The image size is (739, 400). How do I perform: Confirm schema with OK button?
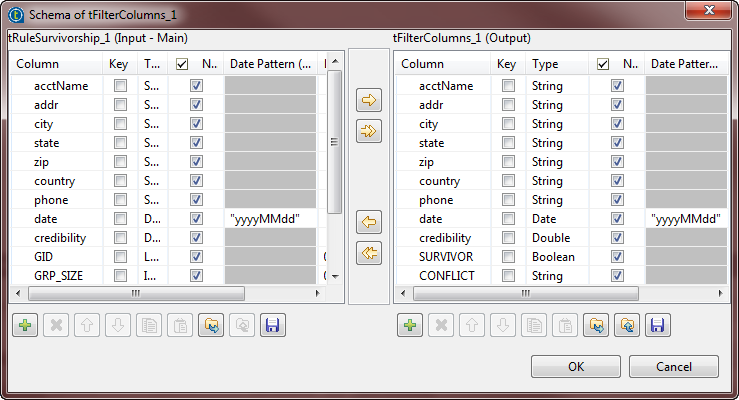(575, 367)
